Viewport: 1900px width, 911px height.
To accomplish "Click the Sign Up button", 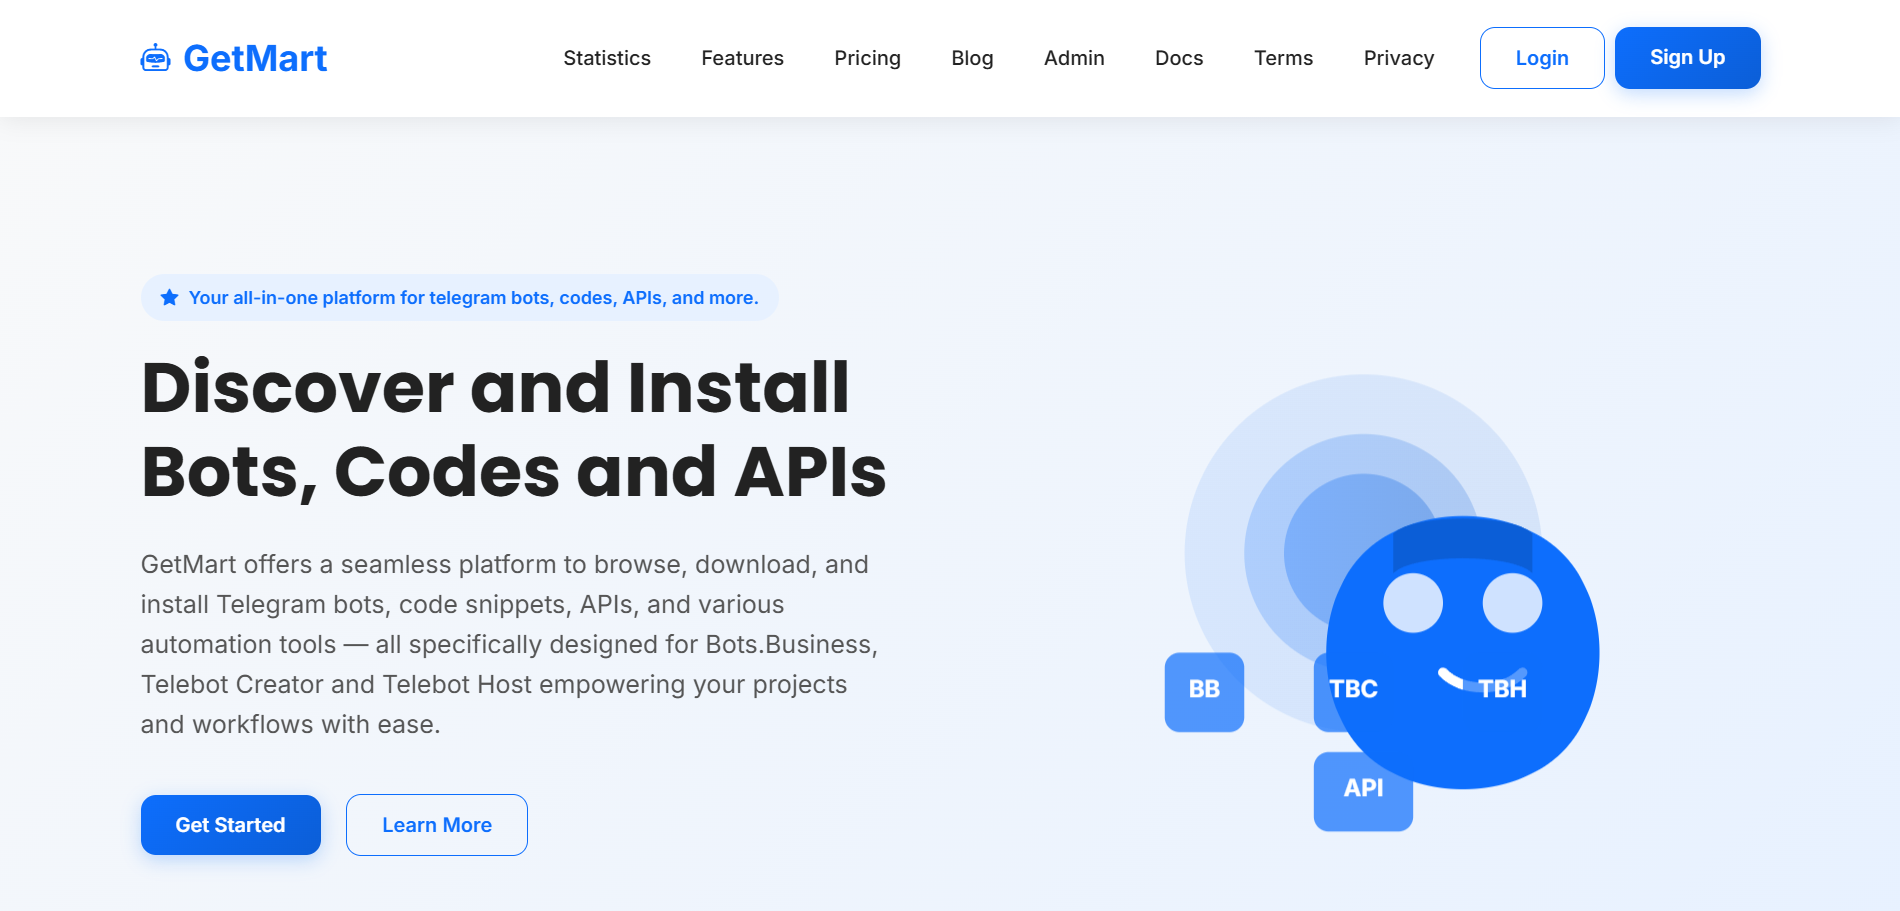I will point(1688,58).
